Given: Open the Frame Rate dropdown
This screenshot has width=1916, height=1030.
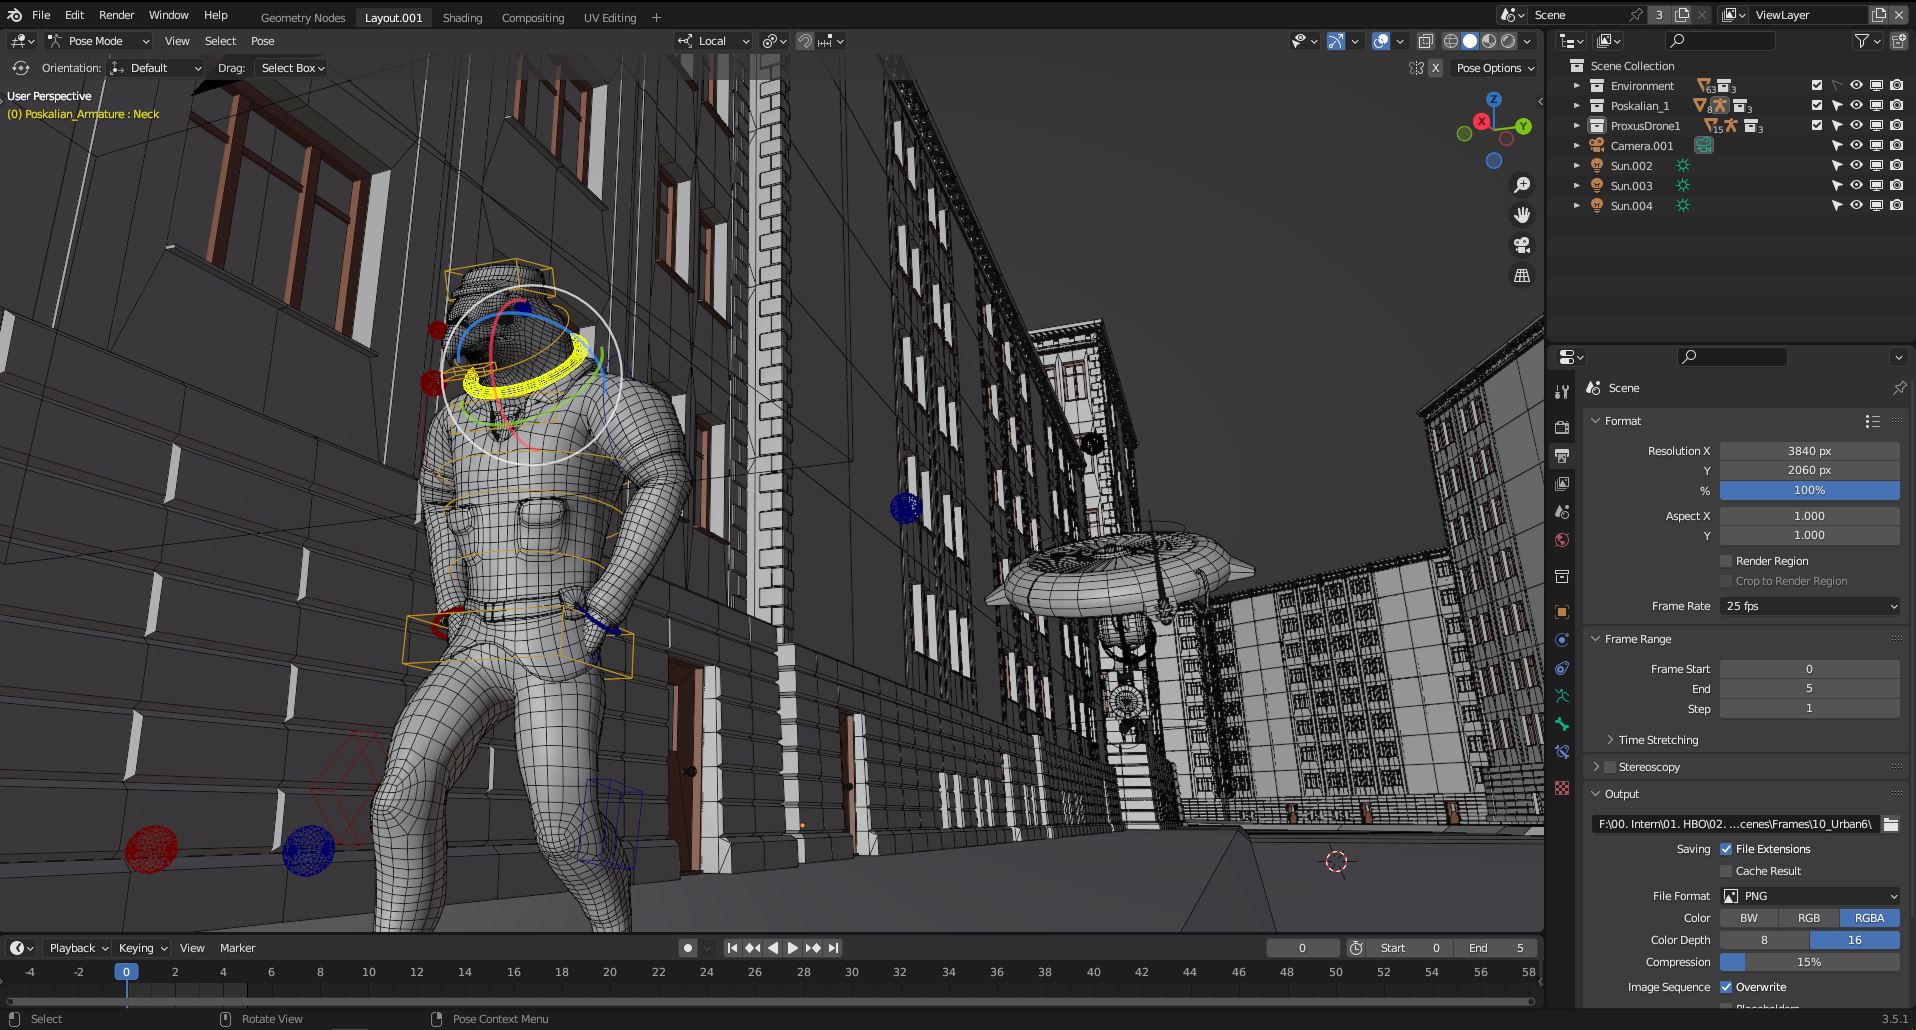Looking at the screenshot, I should coord(1810,606).
